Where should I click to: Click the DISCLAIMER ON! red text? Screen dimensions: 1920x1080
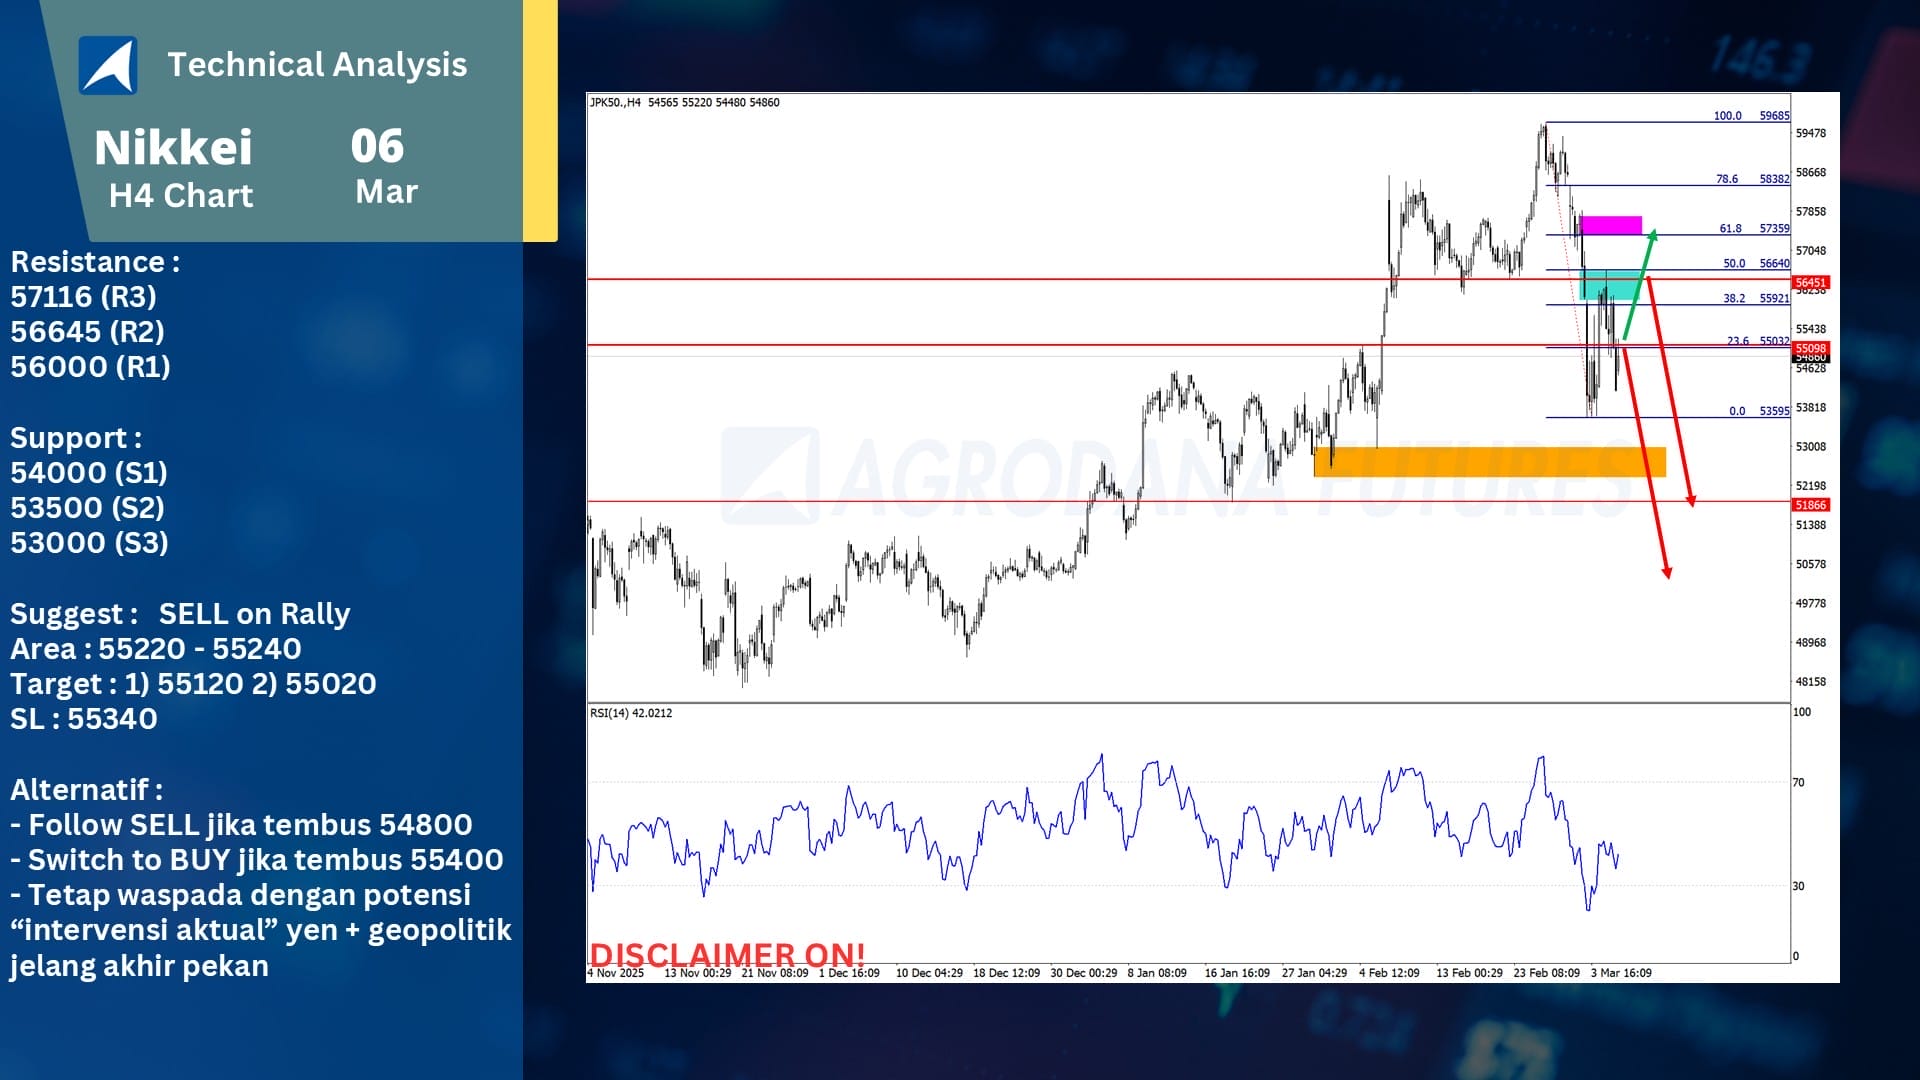coord(727,954)
